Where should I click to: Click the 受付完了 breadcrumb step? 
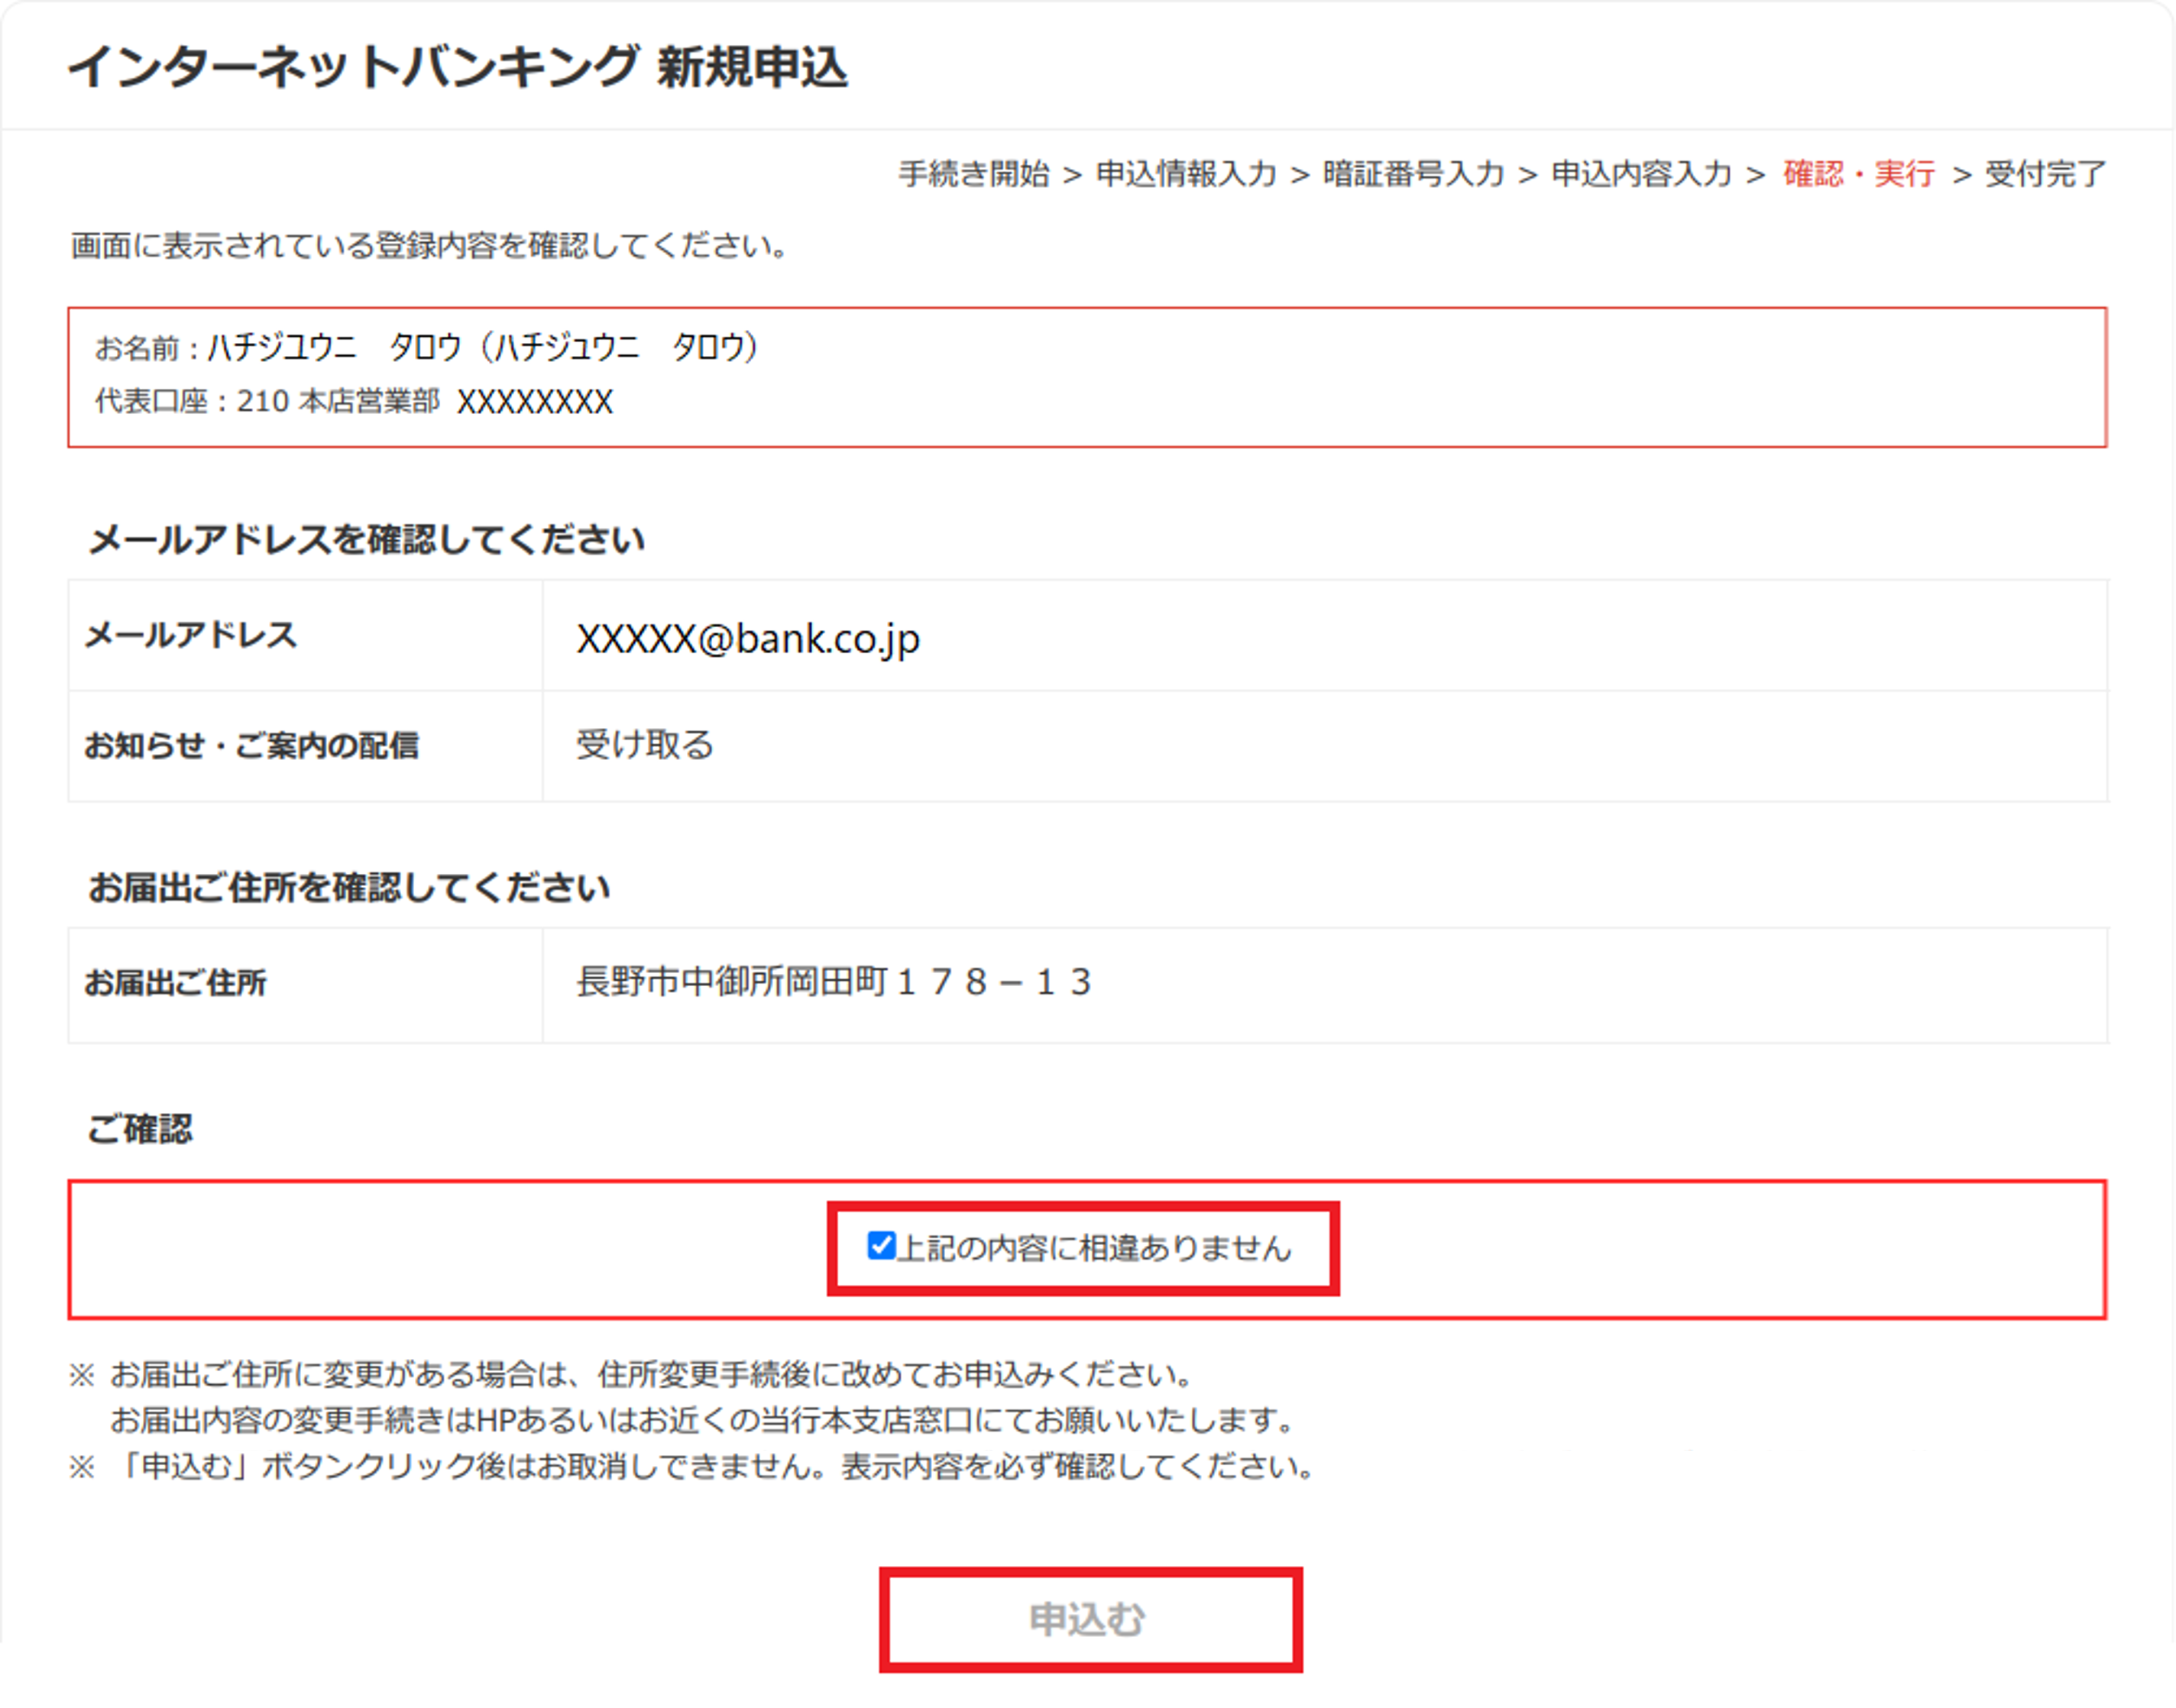click(2045, 174)
